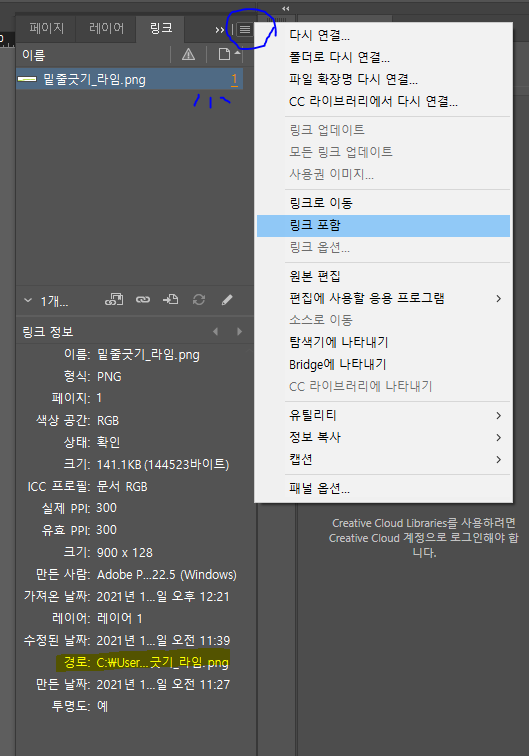Click the link thumbnail in the list row
Viewport: 529px width, 756px height.
click(x=27, y=79)
